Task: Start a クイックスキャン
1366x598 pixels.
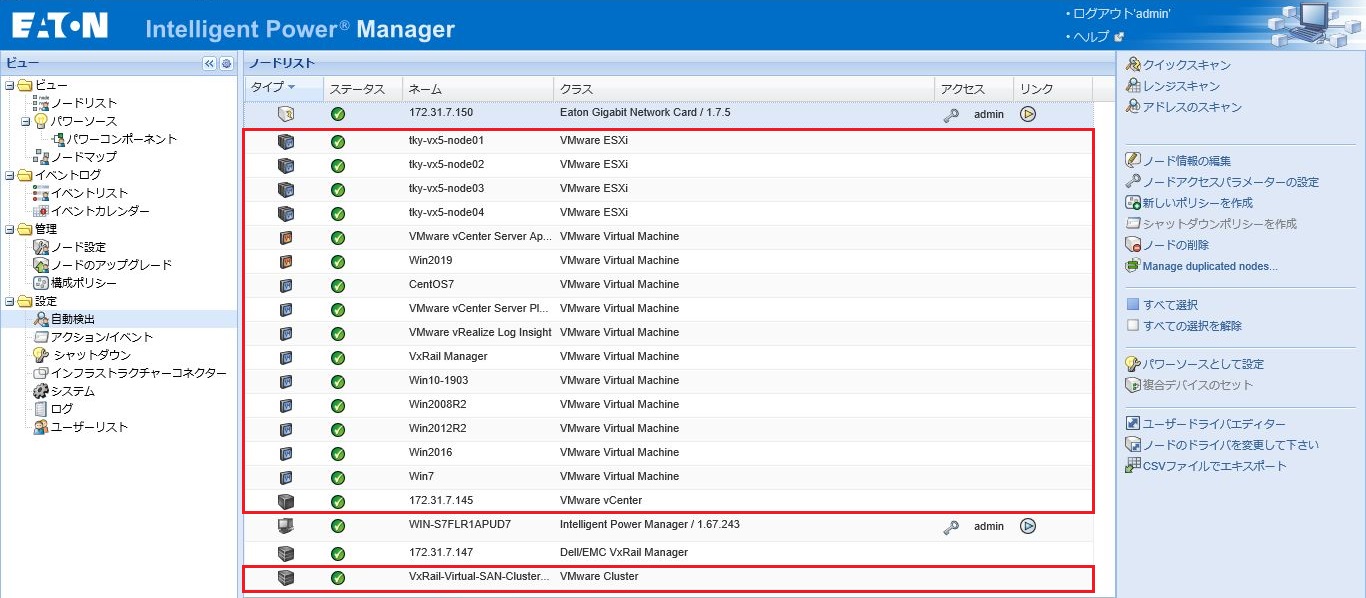Action: 1186,65
